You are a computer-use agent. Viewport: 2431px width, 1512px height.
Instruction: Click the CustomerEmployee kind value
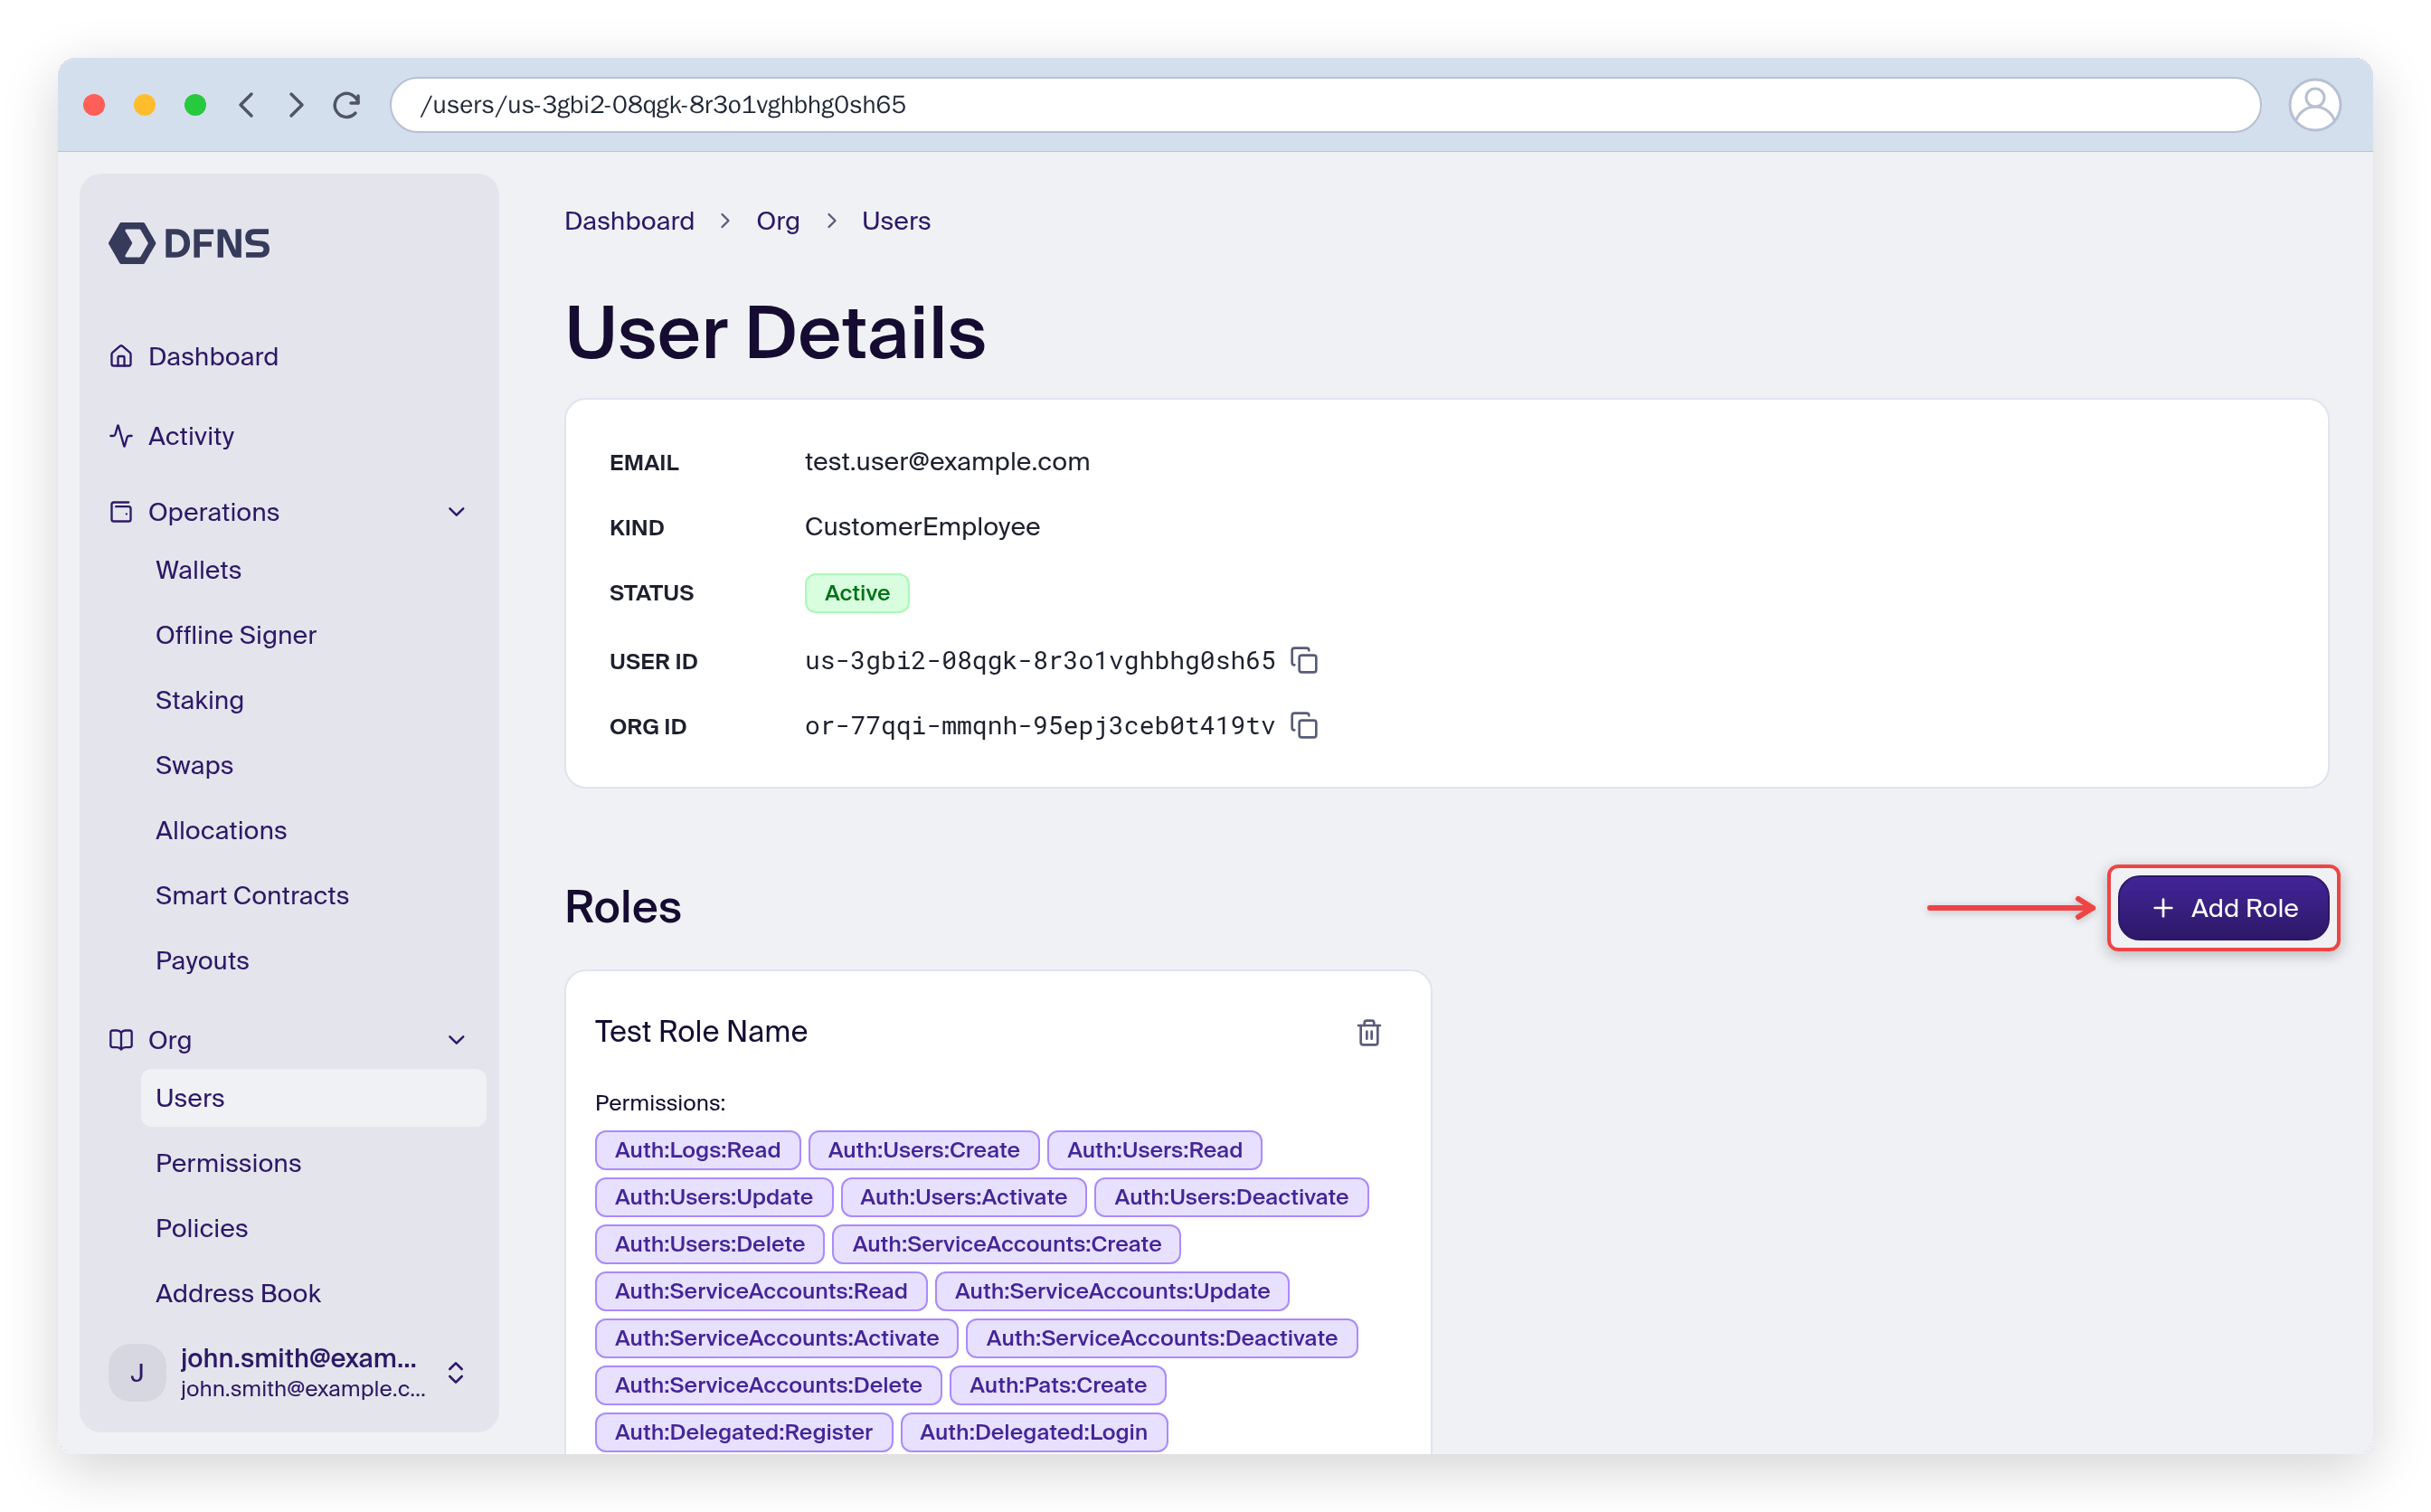coord(922,527)
